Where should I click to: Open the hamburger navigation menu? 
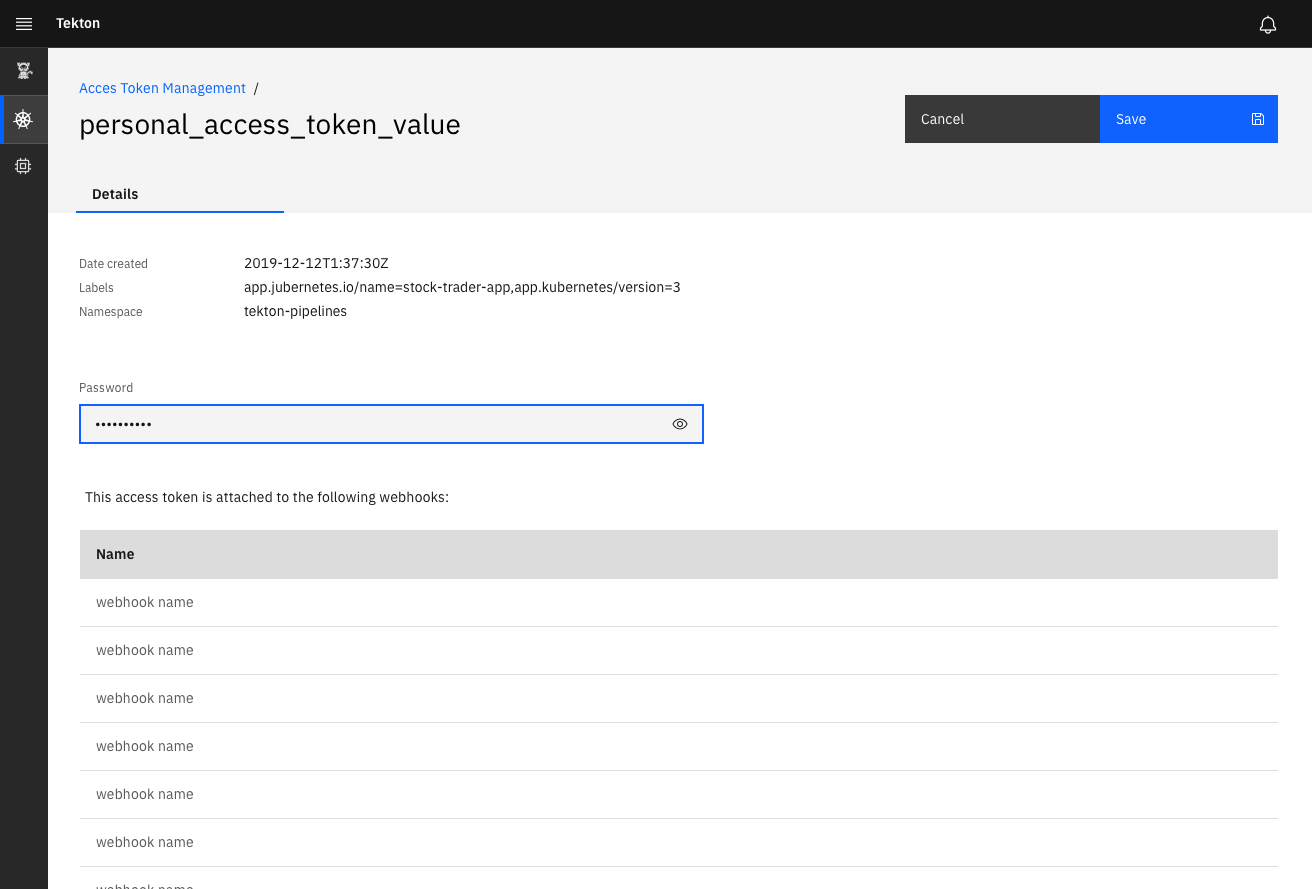pyautogui.click(x=24, y=23)
